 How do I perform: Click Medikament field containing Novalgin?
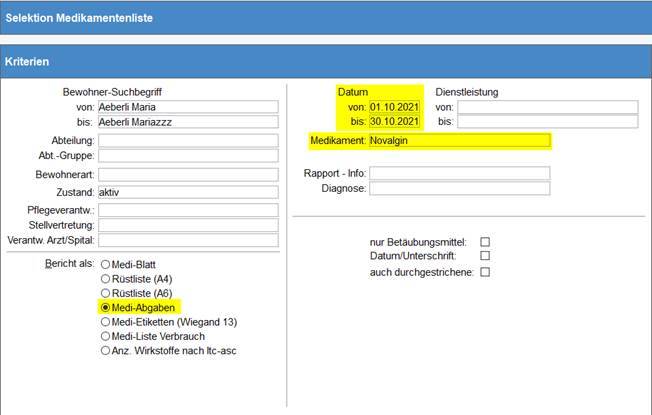point(459,141)
